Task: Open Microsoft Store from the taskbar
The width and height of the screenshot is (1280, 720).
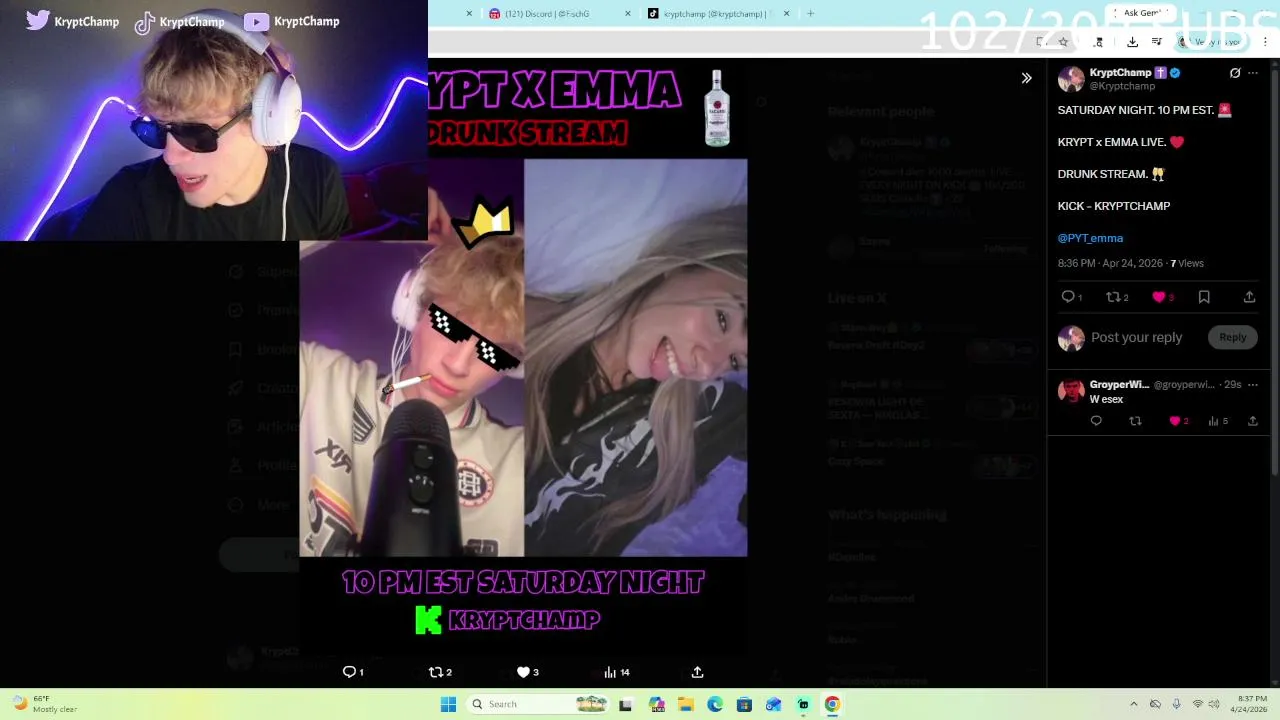Action: click(x=744, y=704)
